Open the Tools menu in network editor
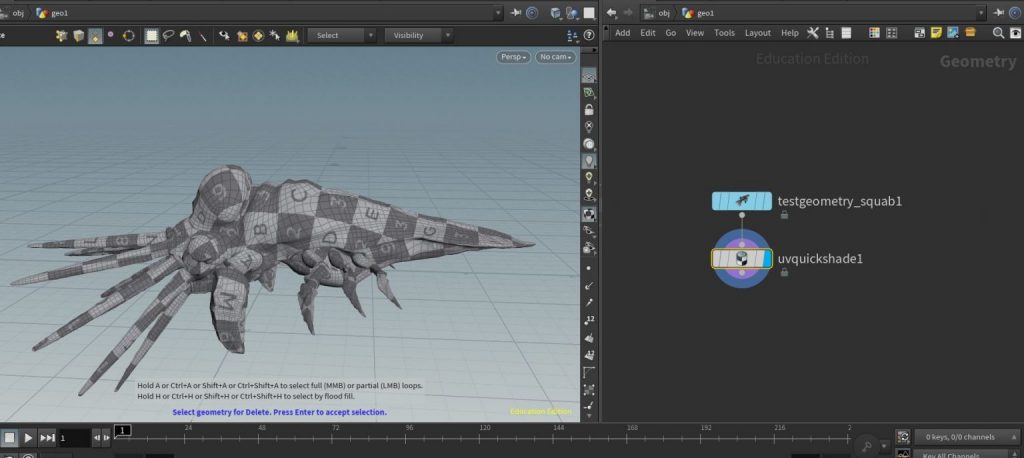Image resolution: width=1024 pixels, height=458 pixels. tap(724, 33)
